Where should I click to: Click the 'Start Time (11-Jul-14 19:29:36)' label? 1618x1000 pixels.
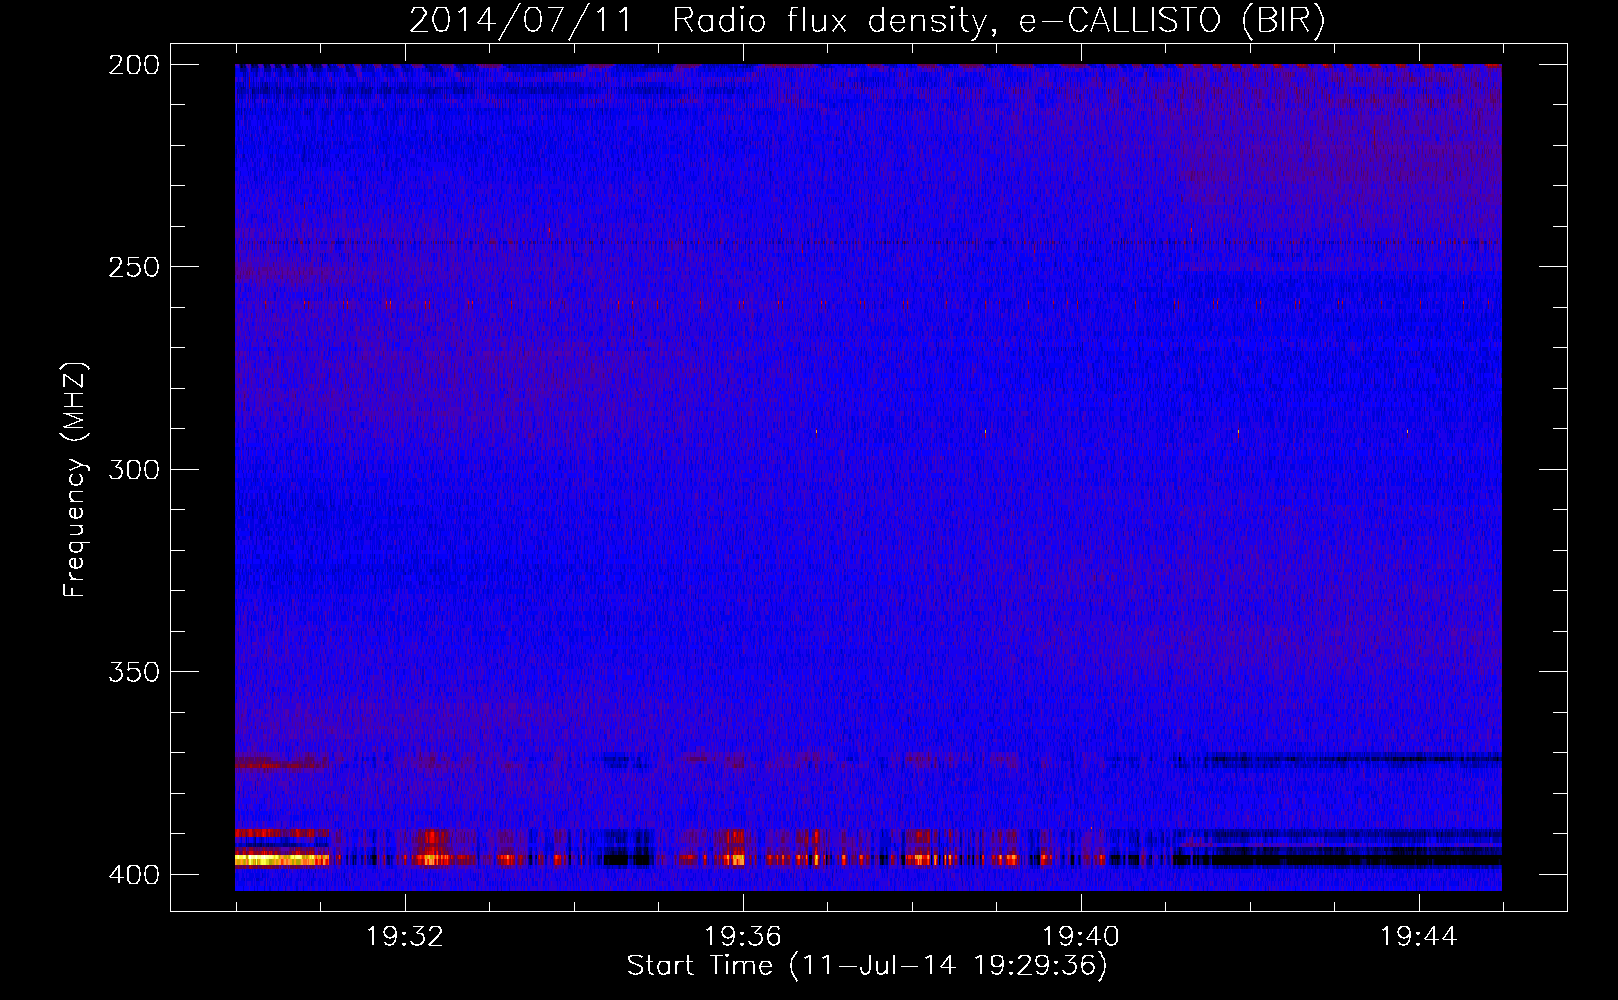867,966
